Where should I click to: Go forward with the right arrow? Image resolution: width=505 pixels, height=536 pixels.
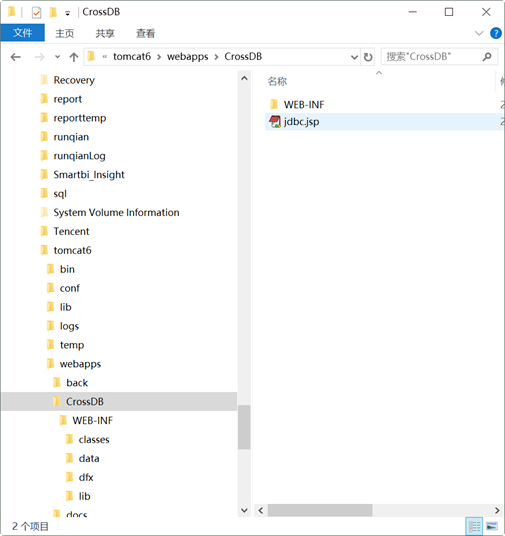40,57
